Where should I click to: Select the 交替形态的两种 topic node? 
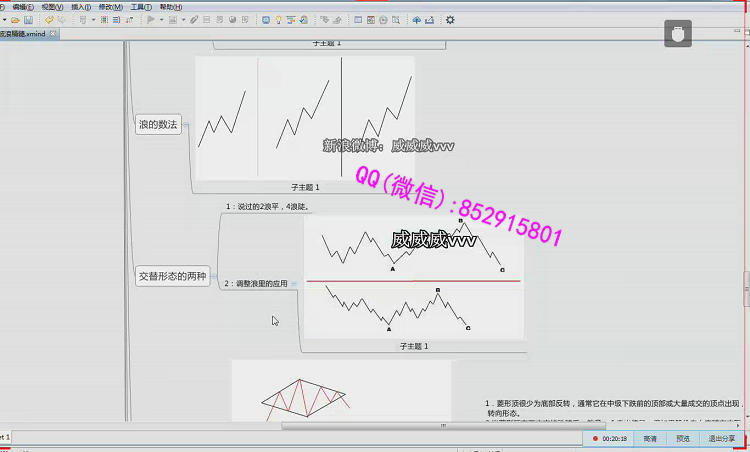[x=173, y=277]
